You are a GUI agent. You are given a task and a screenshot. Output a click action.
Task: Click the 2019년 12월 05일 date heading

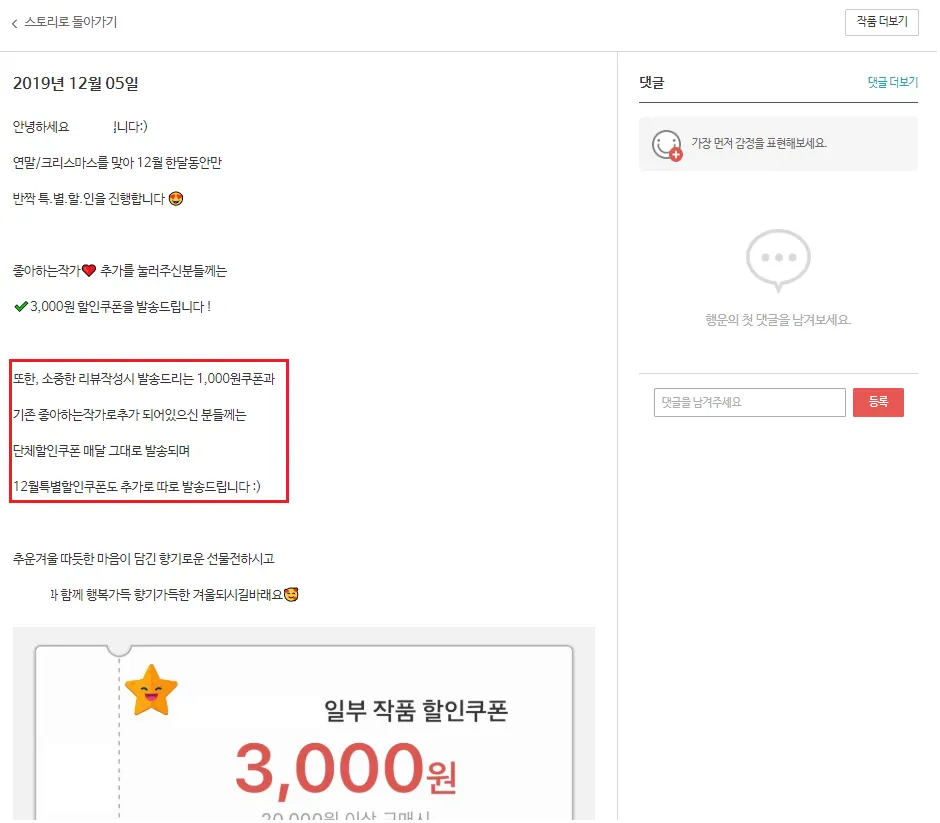(76, 84)
